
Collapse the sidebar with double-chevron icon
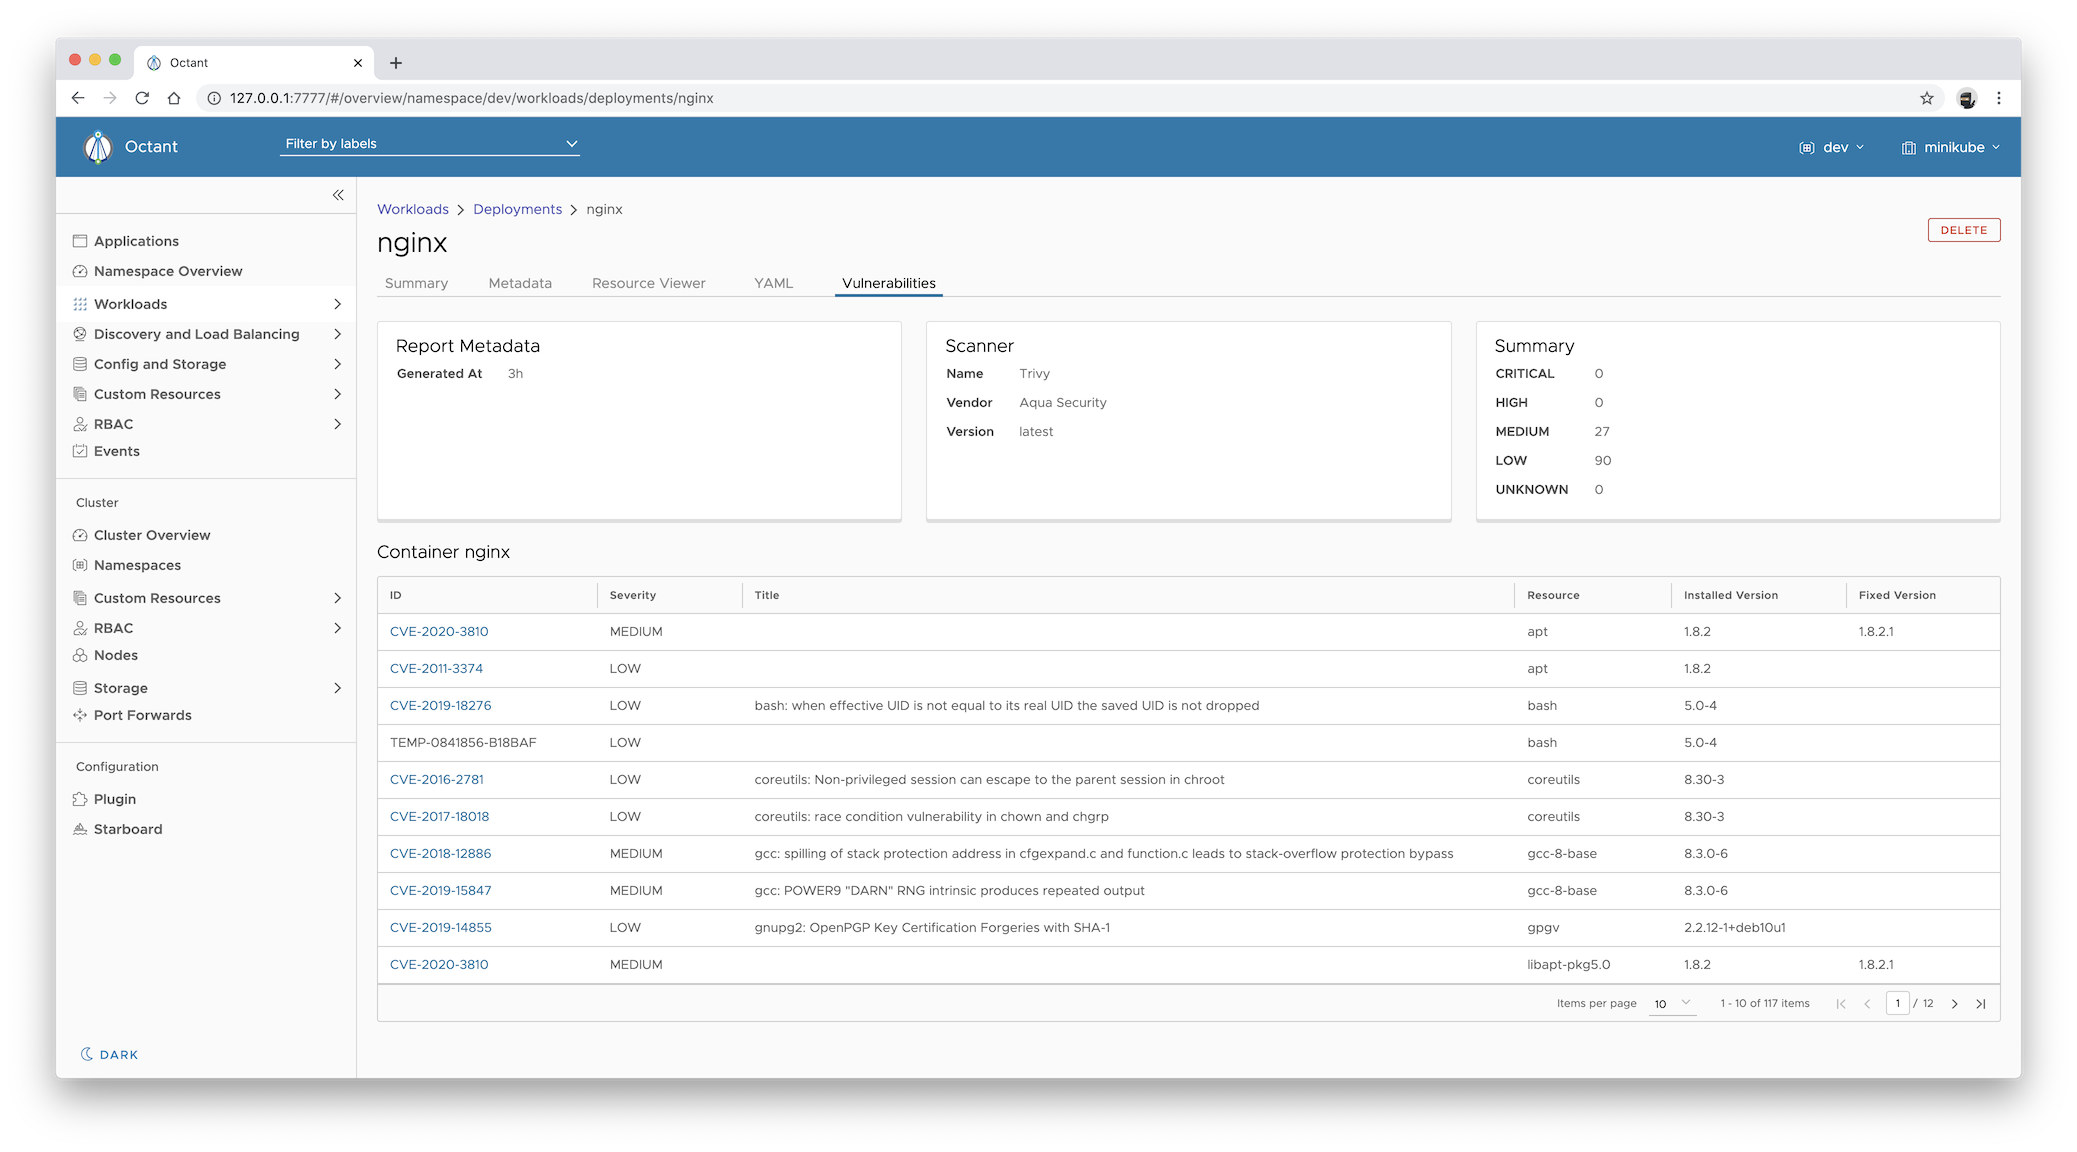coord(338,195)
